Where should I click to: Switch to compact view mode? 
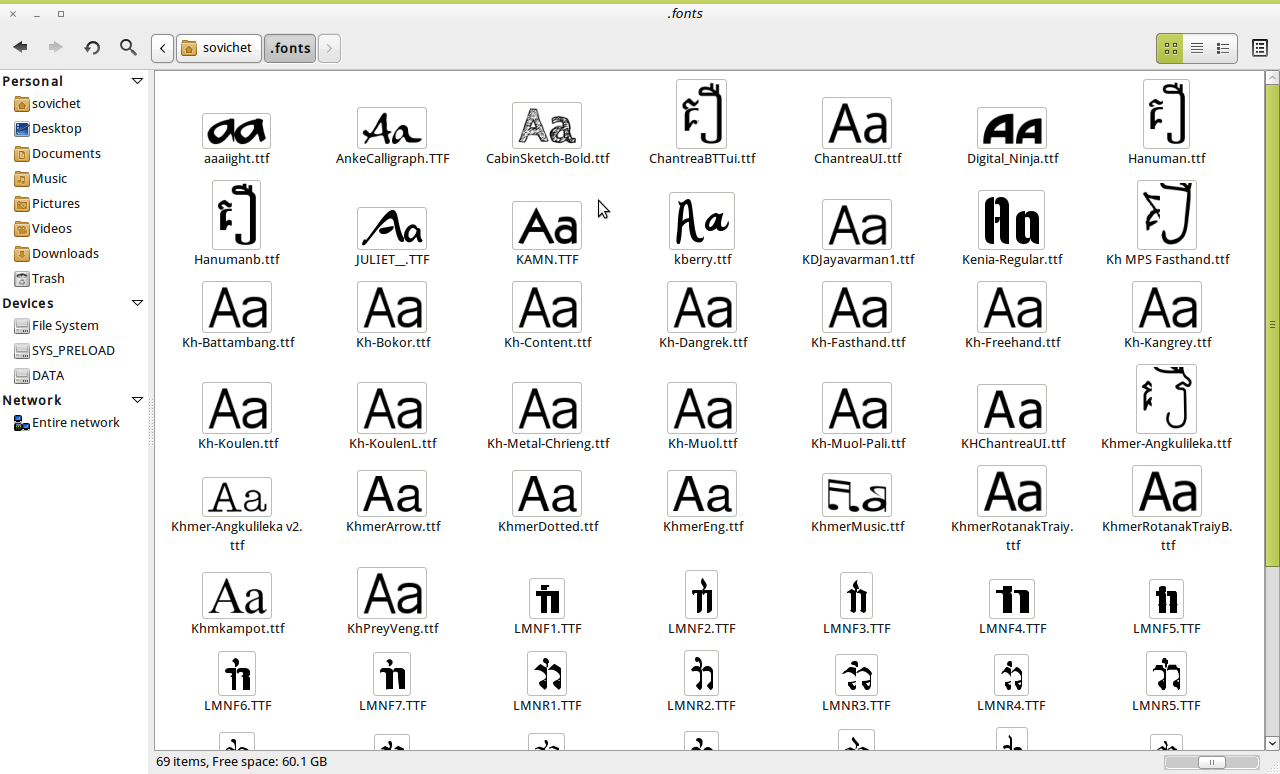point(1223,48)
